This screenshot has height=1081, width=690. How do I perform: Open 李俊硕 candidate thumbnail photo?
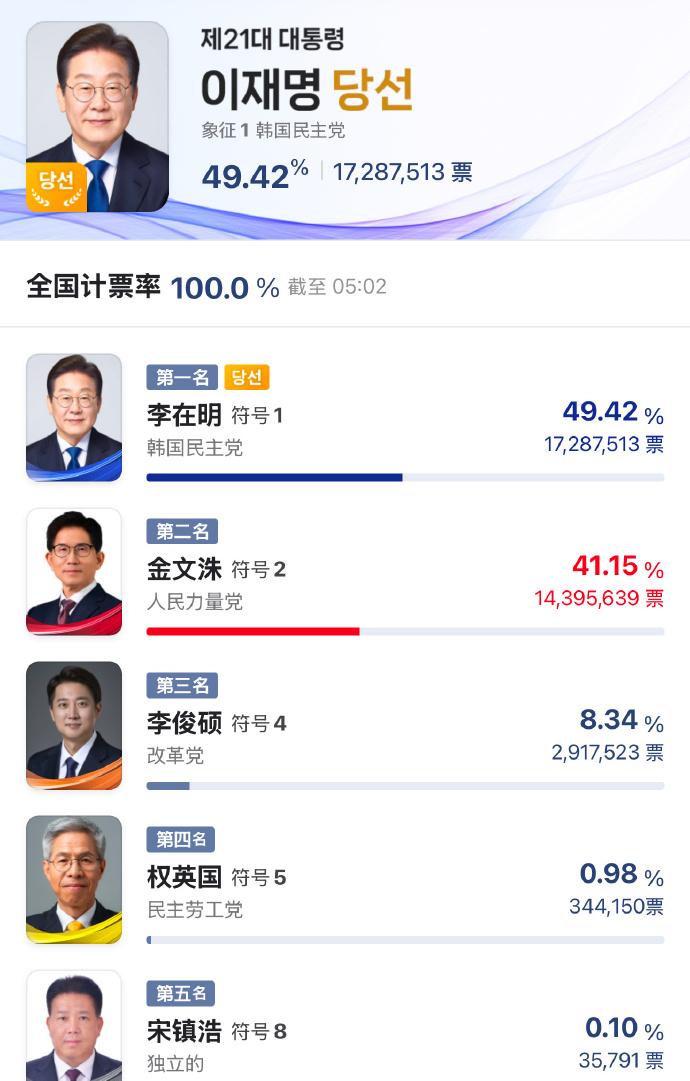click(x=74, y=725)
